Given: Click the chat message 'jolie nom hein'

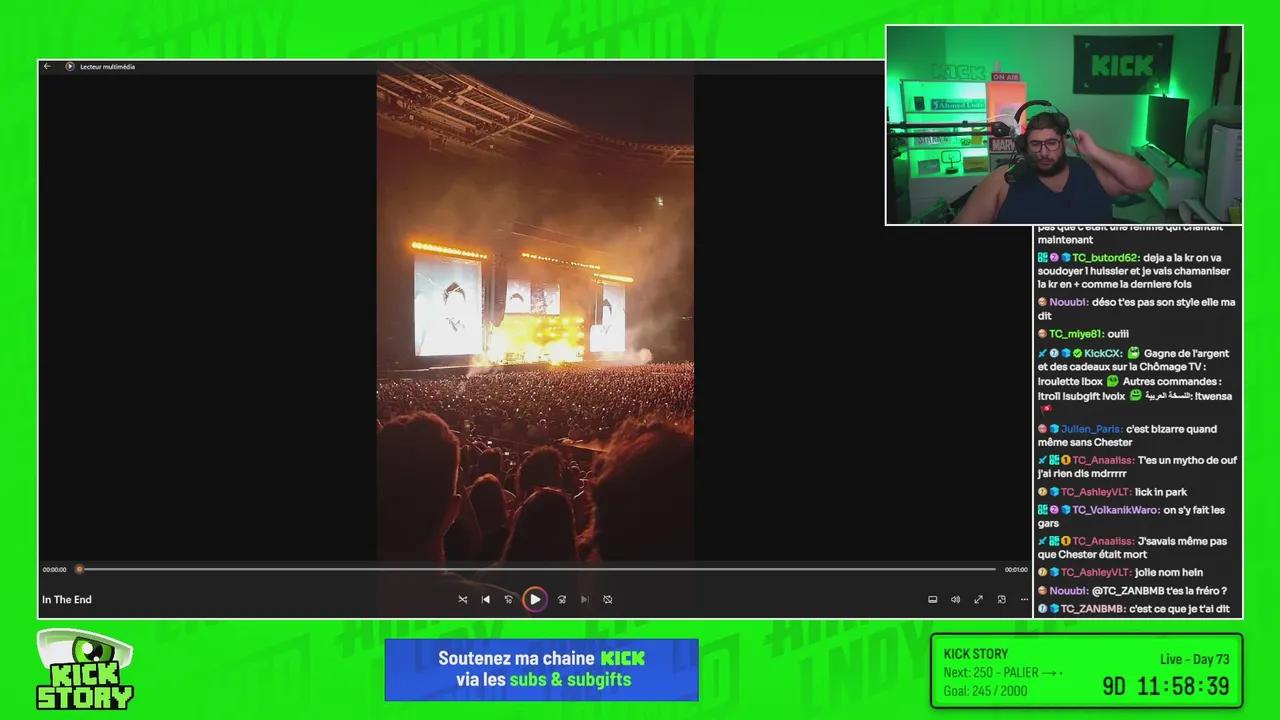Looking at the screenshot, I should [x=1169, y=572].
